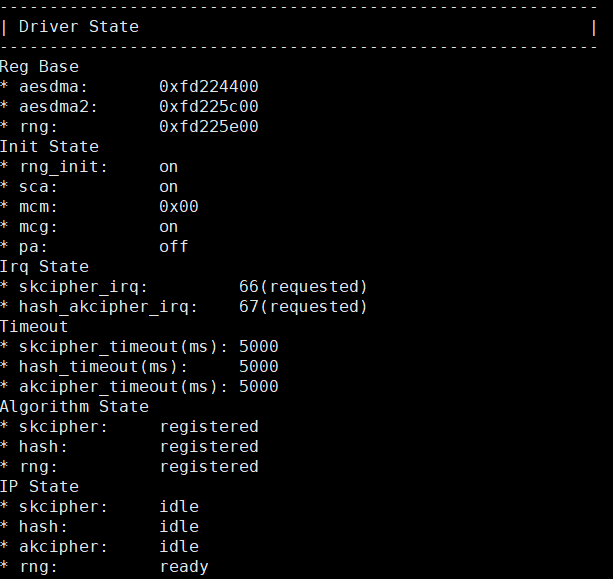
Task: Click the 'Driver State' header text
Action: (79, 27)
